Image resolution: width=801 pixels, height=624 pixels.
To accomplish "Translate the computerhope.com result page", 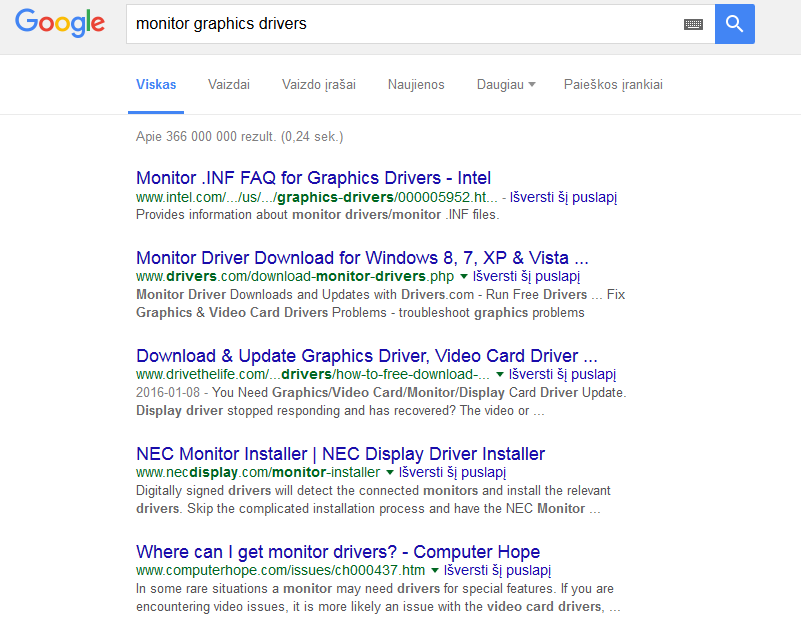I will (497, 570).
